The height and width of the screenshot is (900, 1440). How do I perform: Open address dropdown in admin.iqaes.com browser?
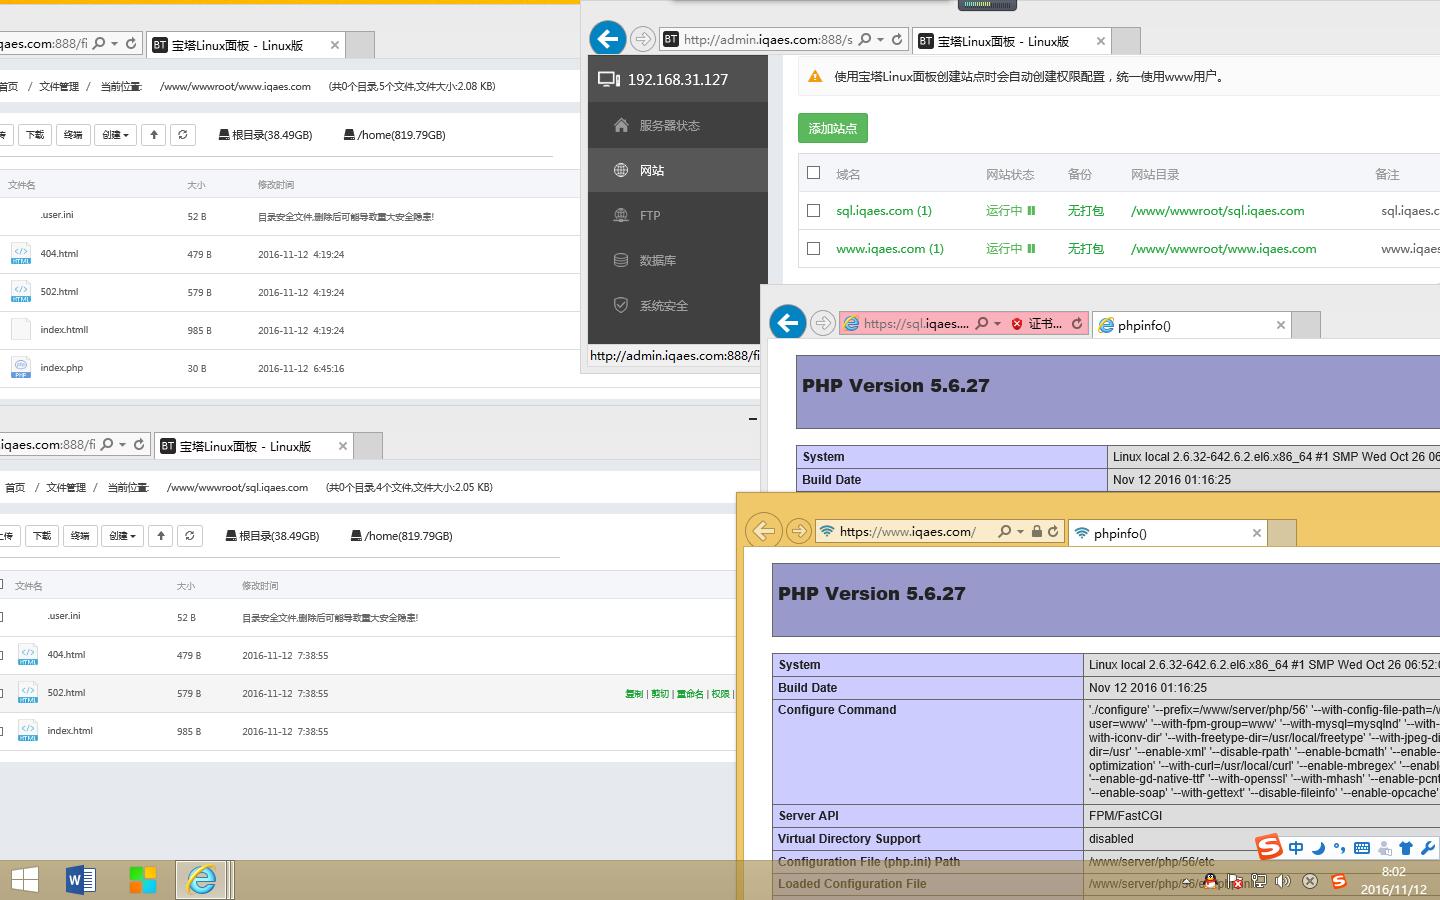point(880,40)
